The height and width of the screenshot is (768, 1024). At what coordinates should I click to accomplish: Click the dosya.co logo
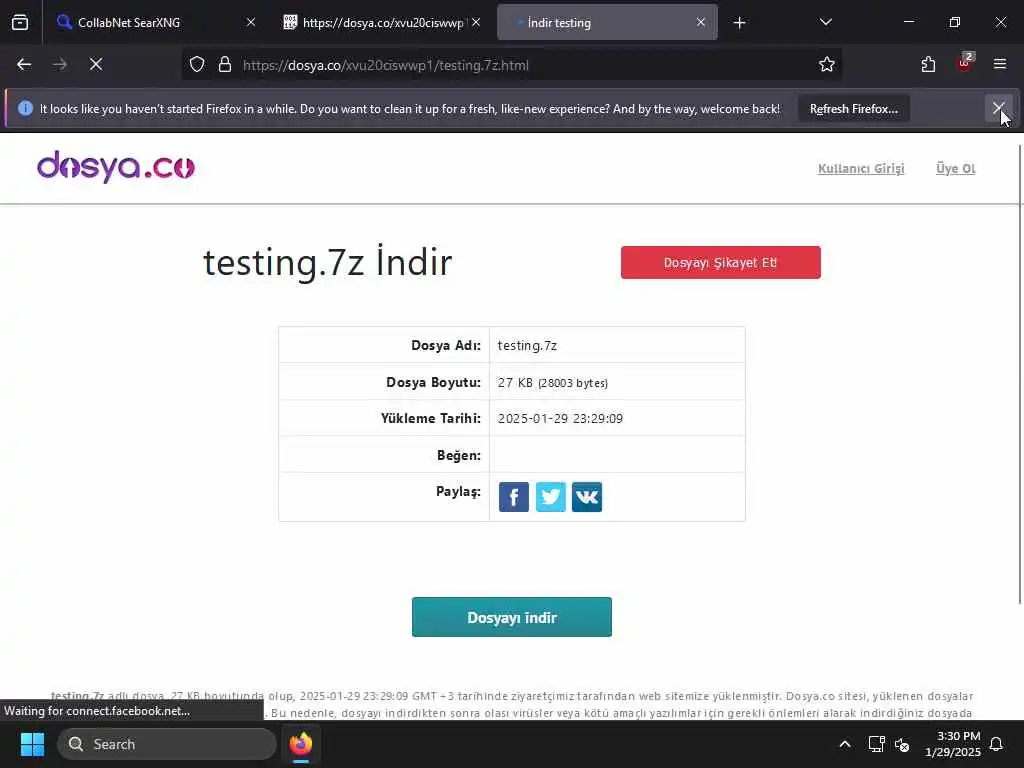[116, 167]
